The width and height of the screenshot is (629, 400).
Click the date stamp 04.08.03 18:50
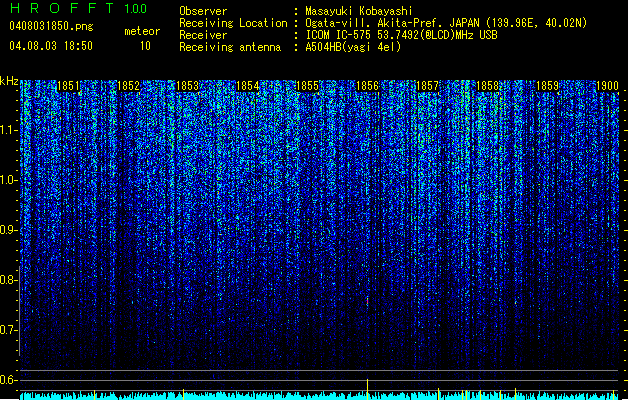(51, 46)
